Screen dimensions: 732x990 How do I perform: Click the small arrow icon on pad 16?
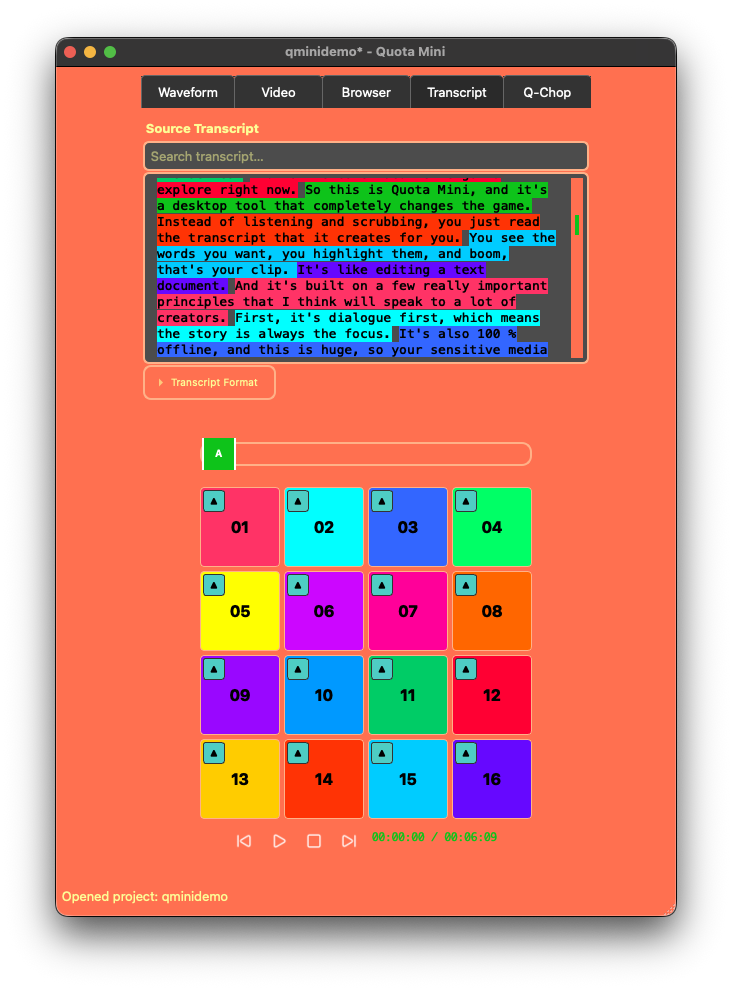(466, 753)
